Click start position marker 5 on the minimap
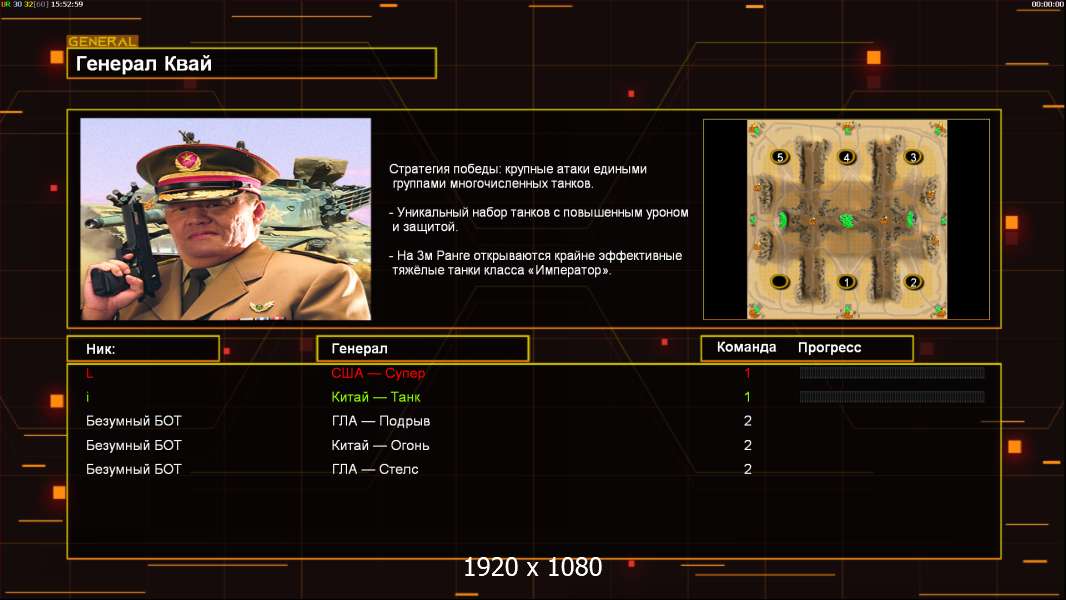1066x600 pixels. [780, 157]
